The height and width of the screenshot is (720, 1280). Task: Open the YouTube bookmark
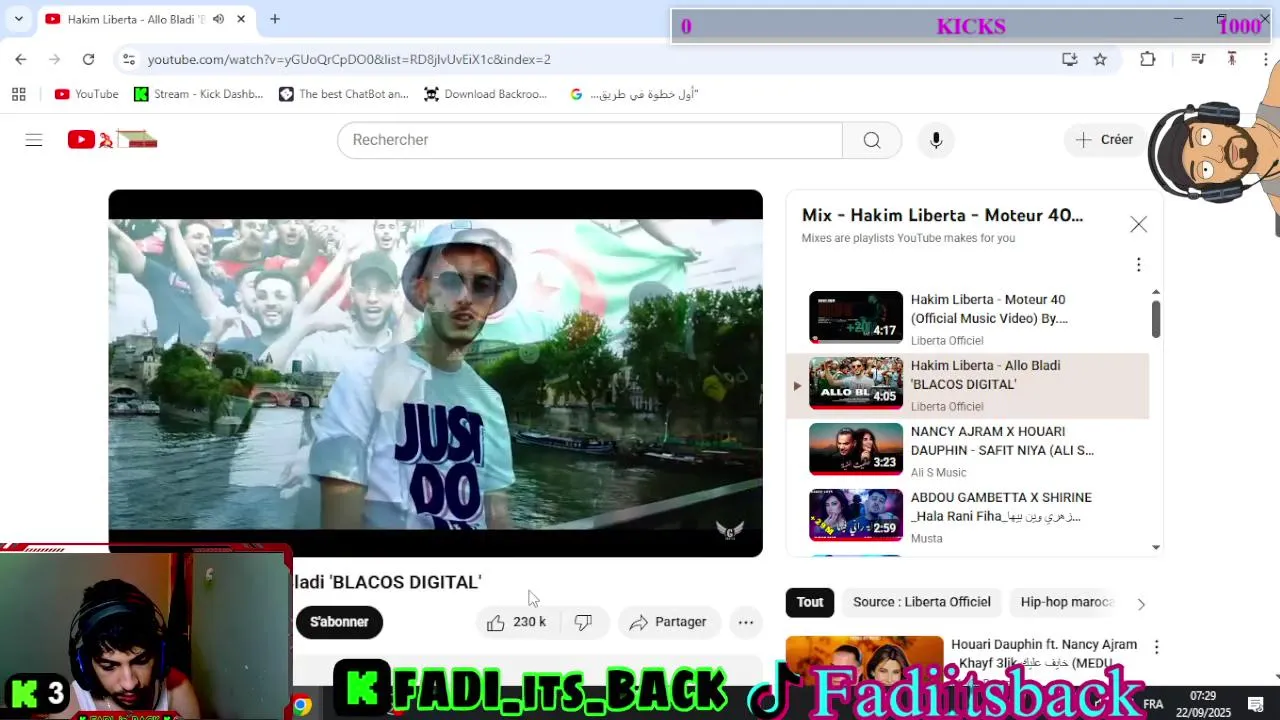[x=86, y=94]
